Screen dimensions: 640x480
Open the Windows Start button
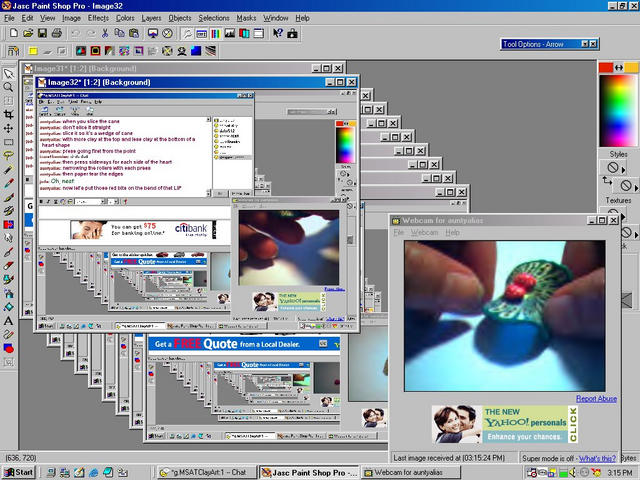click(x=19, y=472)
